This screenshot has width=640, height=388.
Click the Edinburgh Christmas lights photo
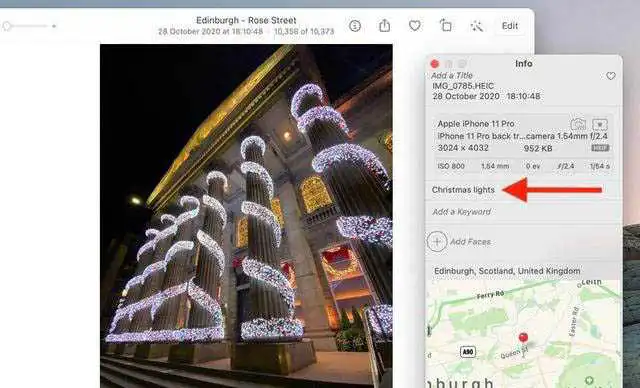click(247, 216)
